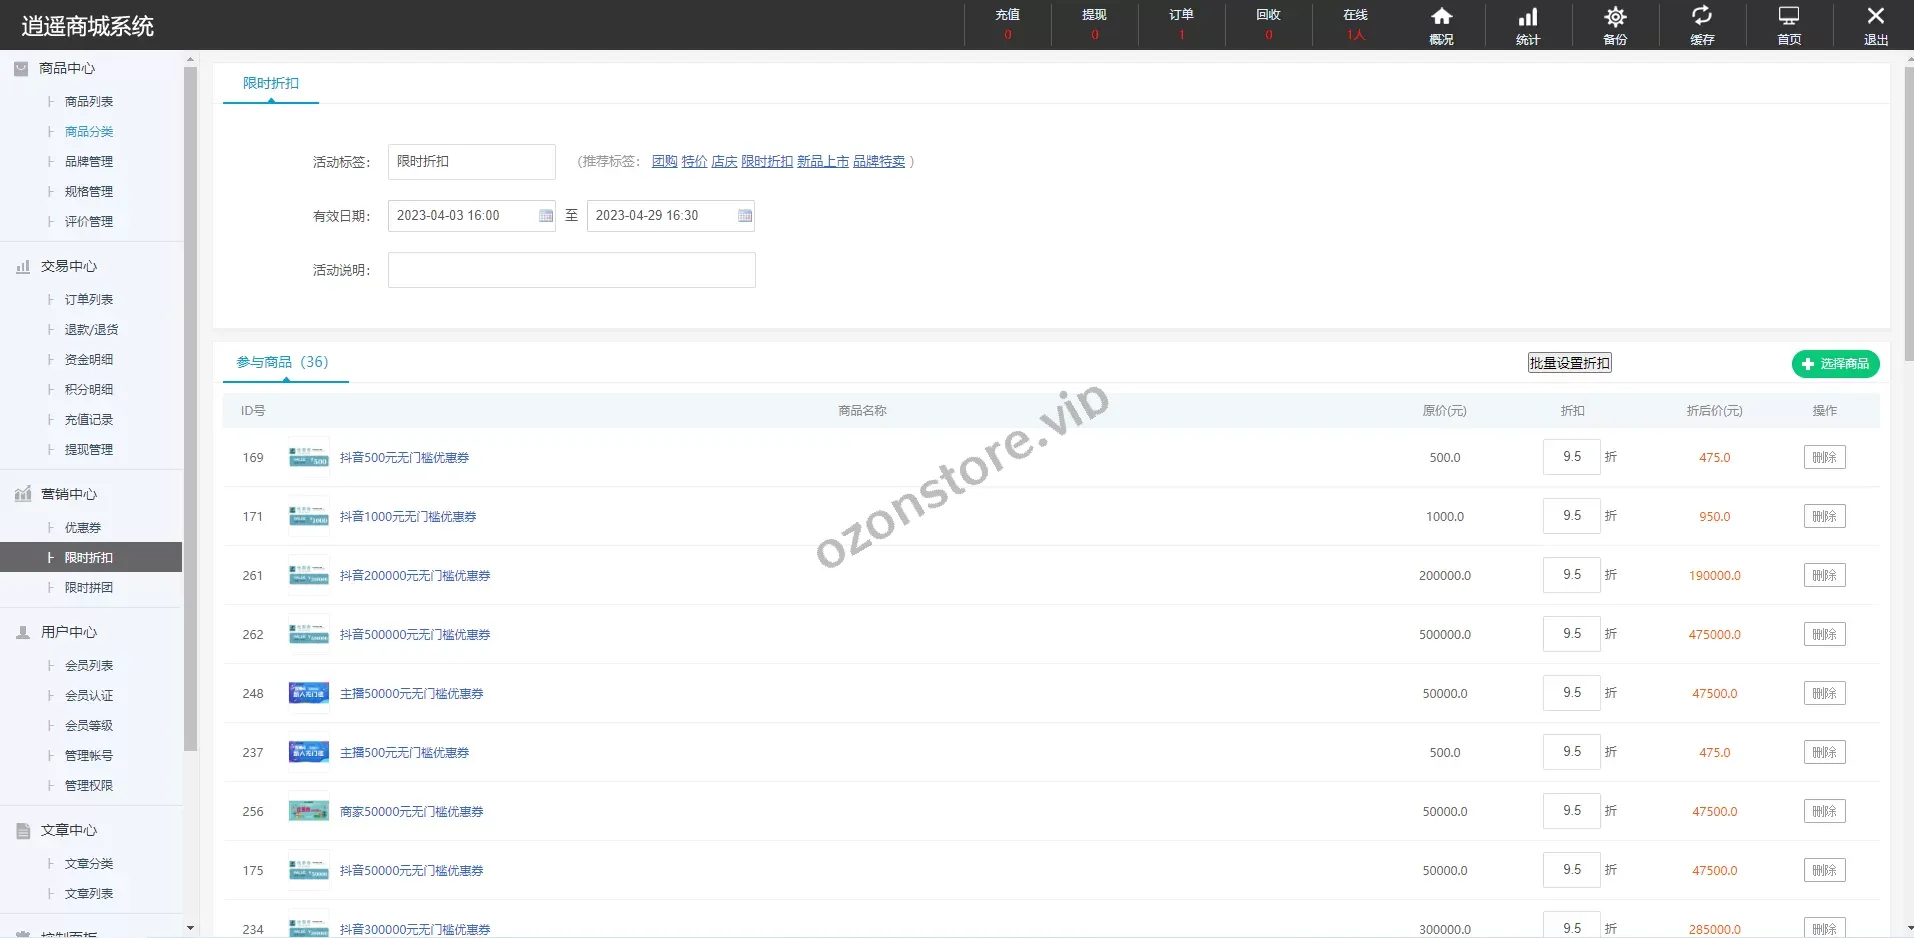The width and height of the screenshot is (1914, 938).
Task: Click the 备份 gear icon
Action: [1615, 25]
